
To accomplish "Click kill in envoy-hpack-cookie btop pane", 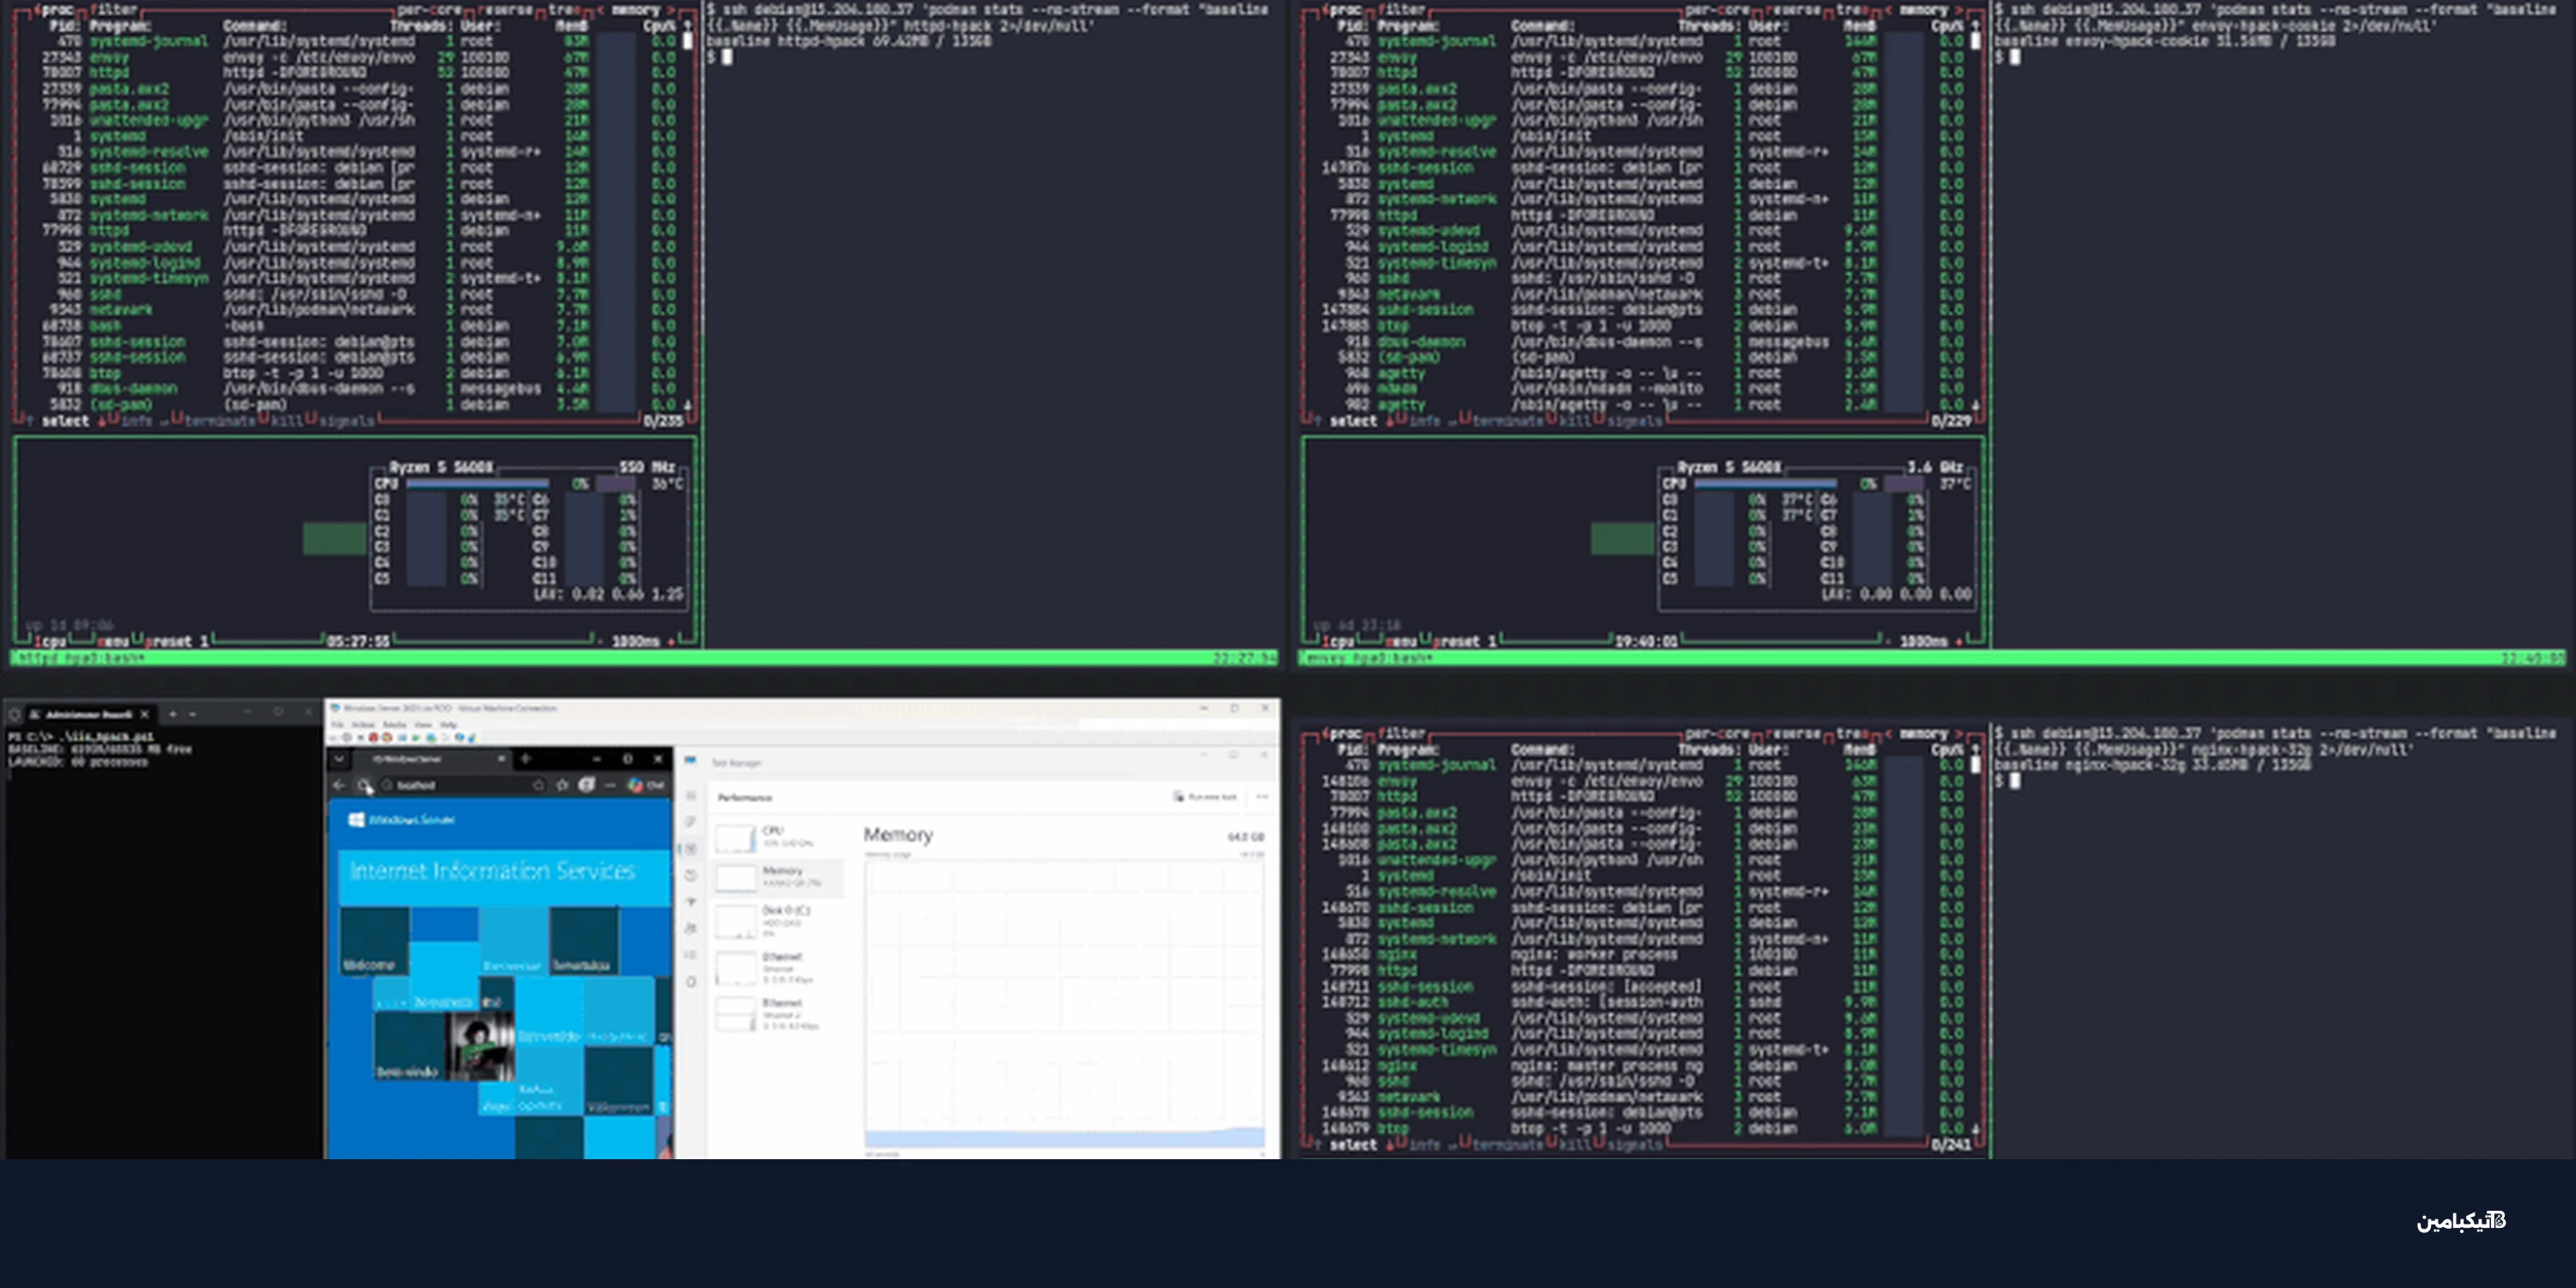I will tap(1575, 422).
